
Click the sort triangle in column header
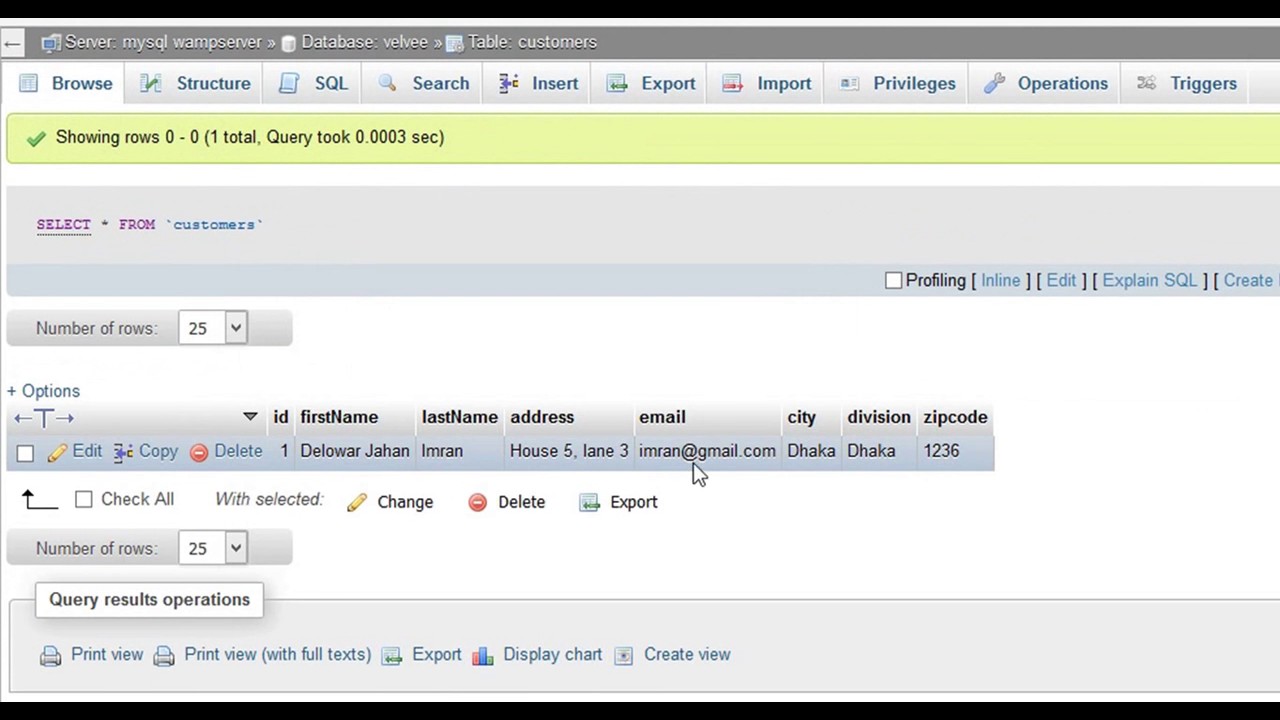click(250, 417)
